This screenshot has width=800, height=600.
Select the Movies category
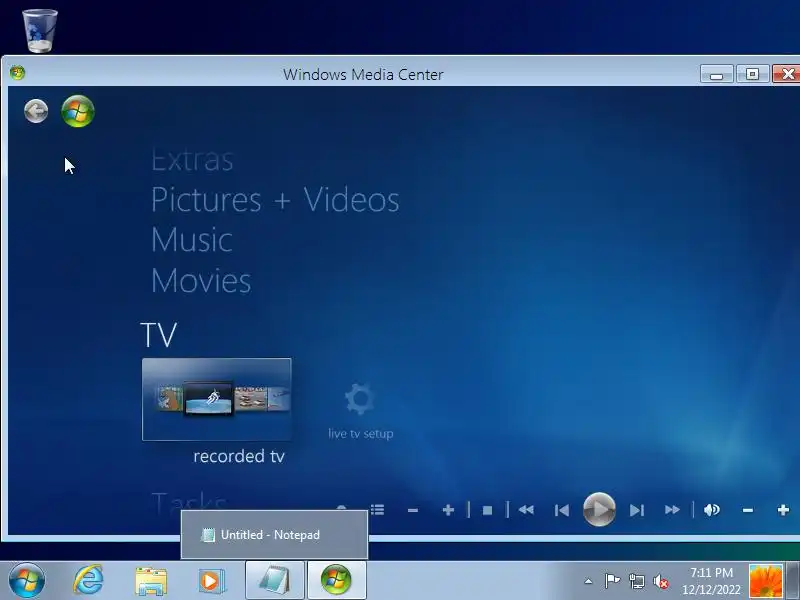[201, 281]
